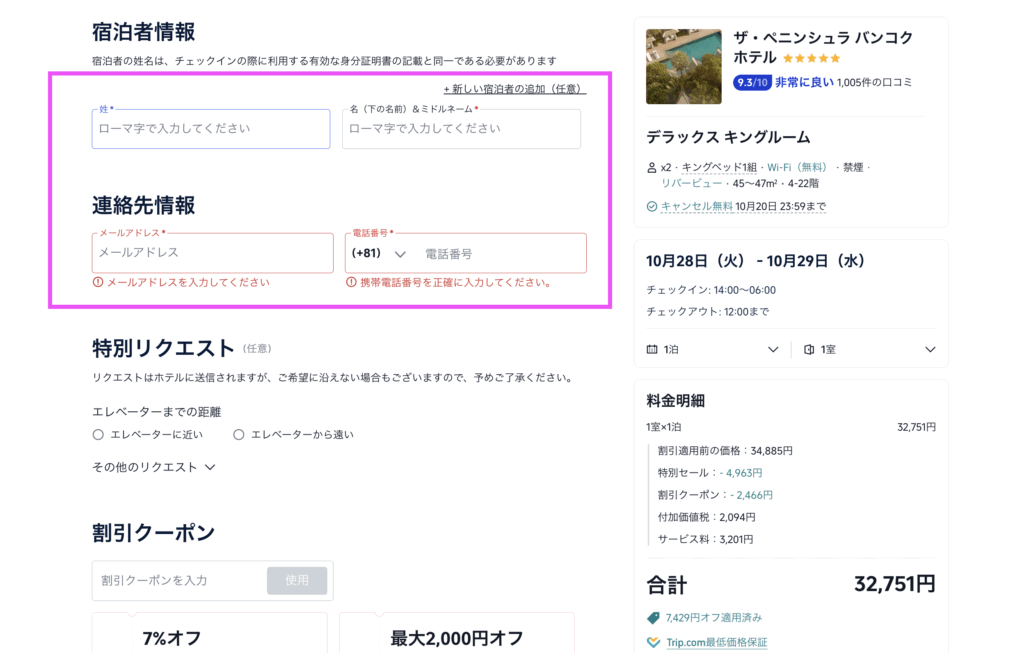Click the Peninsula Bangkok hotel thumbnail
Viewport: 1024px width, 653px height.
click(684, 66)
